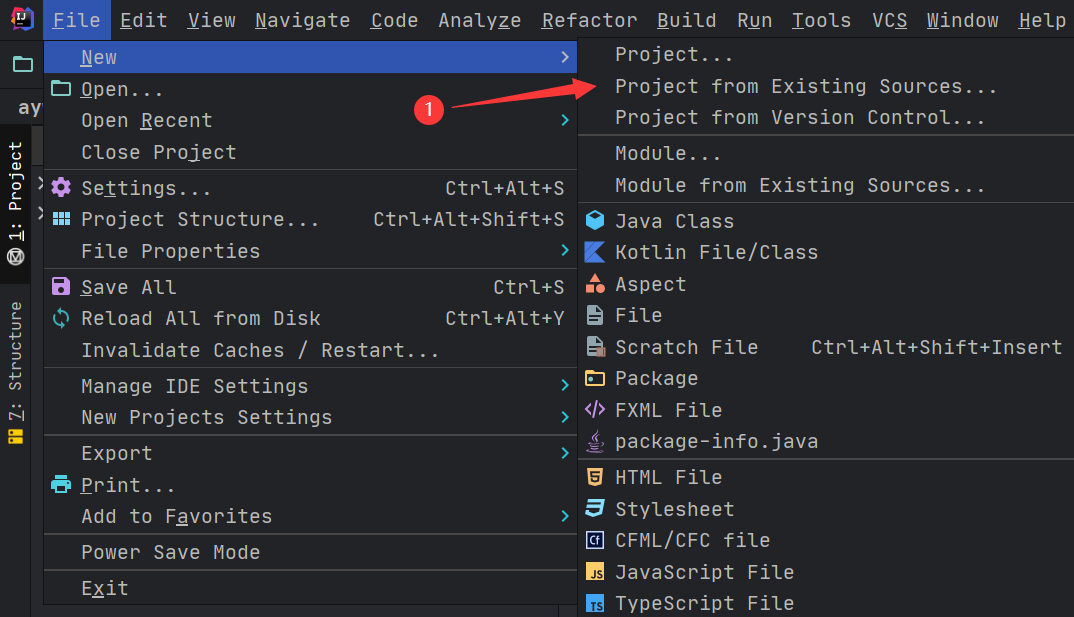This screenshot has width=1074, height=617.
Task: Select Project from Version Control
Action: coord(800,118)
